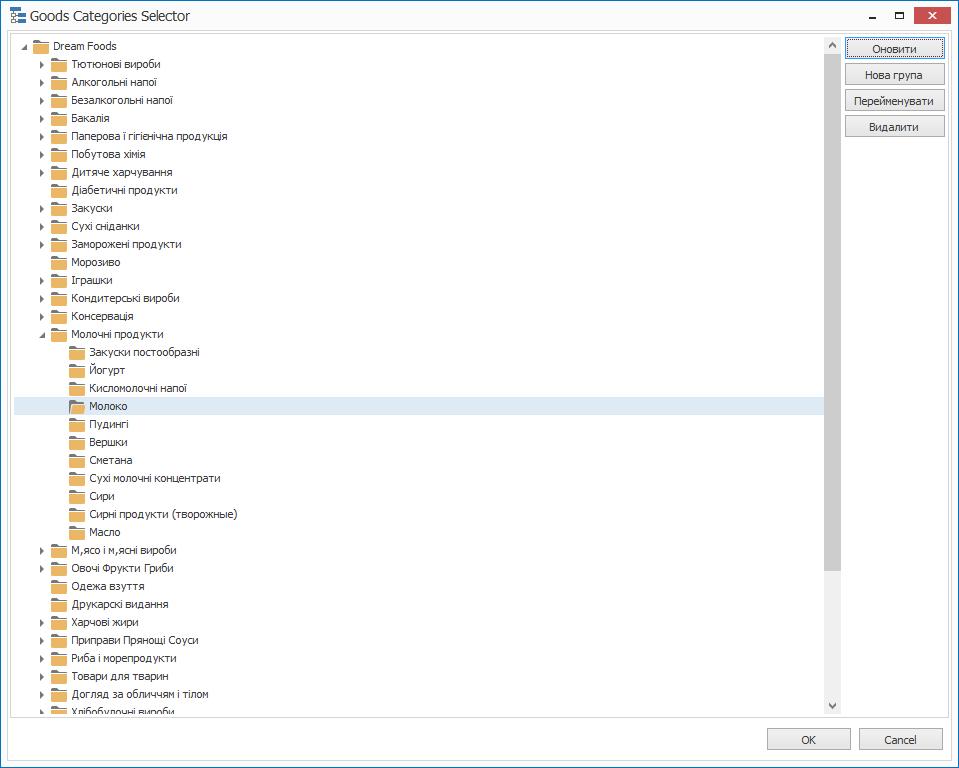
Task: Click the Goods Categories Selector title icon
Action: pyautogui.click(x=18, y=15)
